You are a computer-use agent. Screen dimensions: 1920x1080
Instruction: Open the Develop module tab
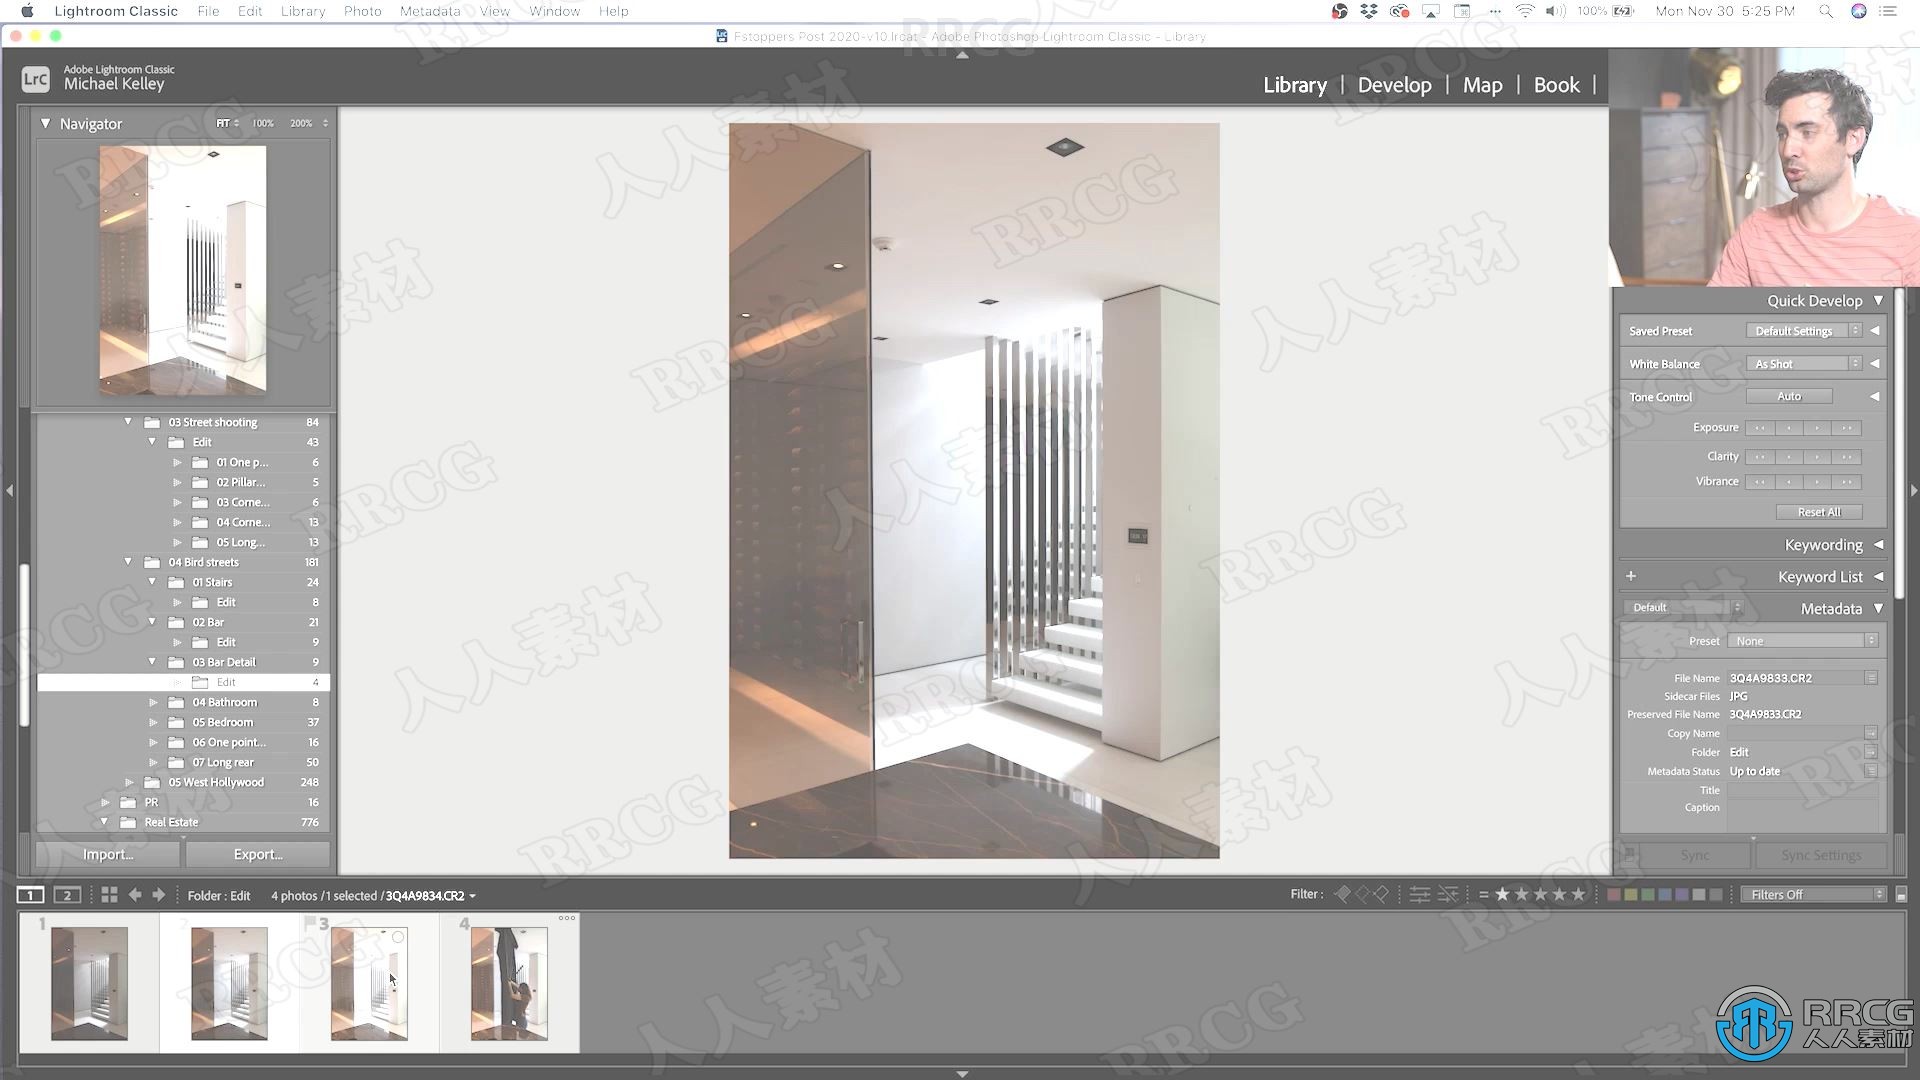(1395, 84)
